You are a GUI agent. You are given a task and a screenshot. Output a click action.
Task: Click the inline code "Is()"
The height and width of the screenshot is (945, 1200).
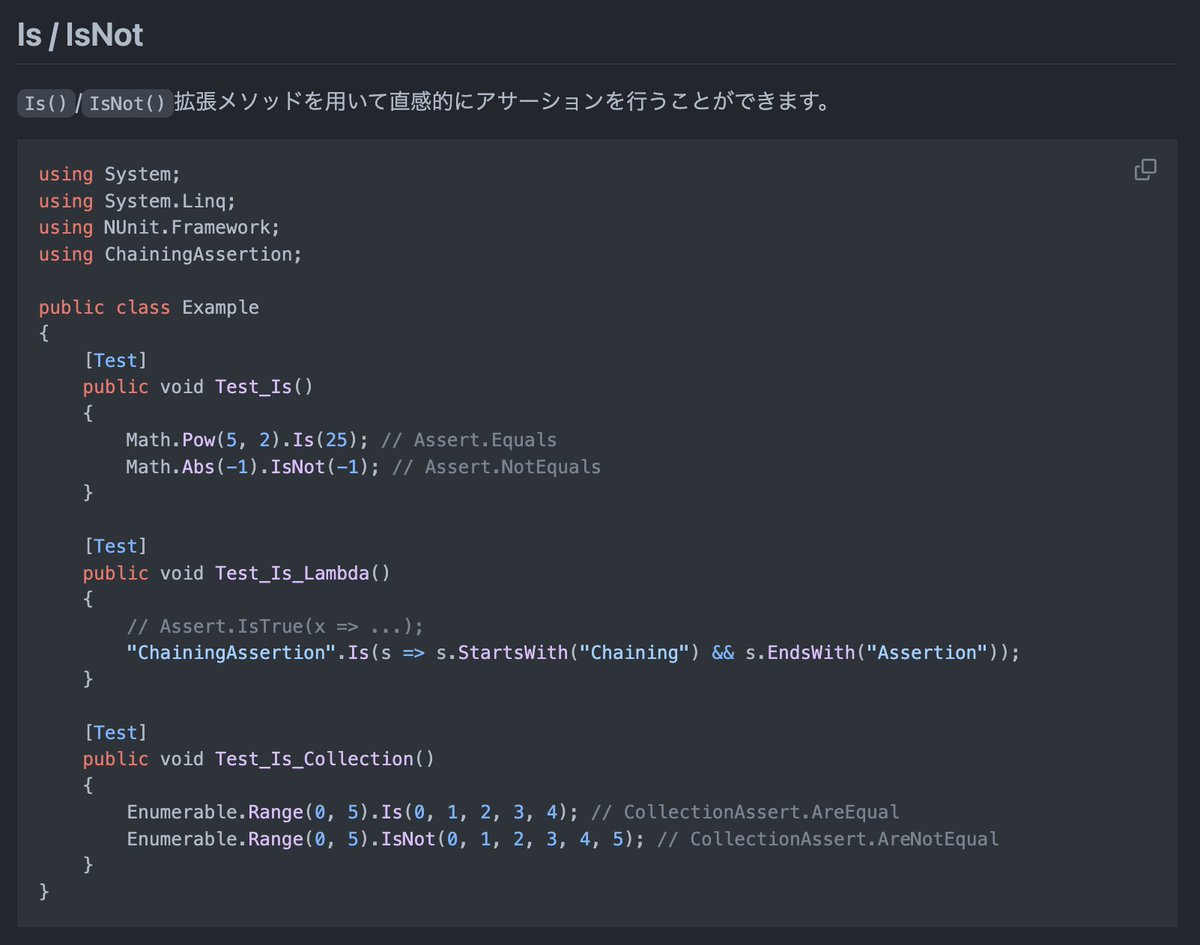tap(45, 103)
